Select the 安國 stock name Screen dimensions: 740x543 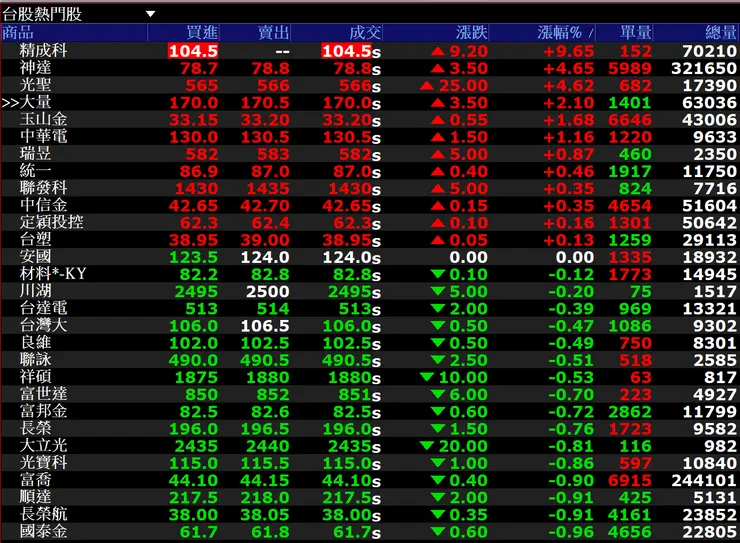coord(35,256)
